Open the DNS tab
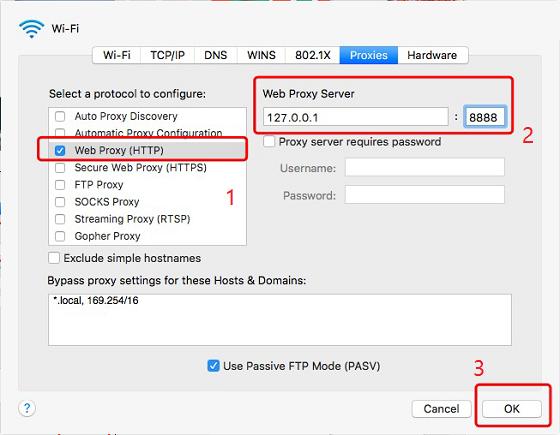The width and height of the screenshot is (560, 435). pos(215,55)
